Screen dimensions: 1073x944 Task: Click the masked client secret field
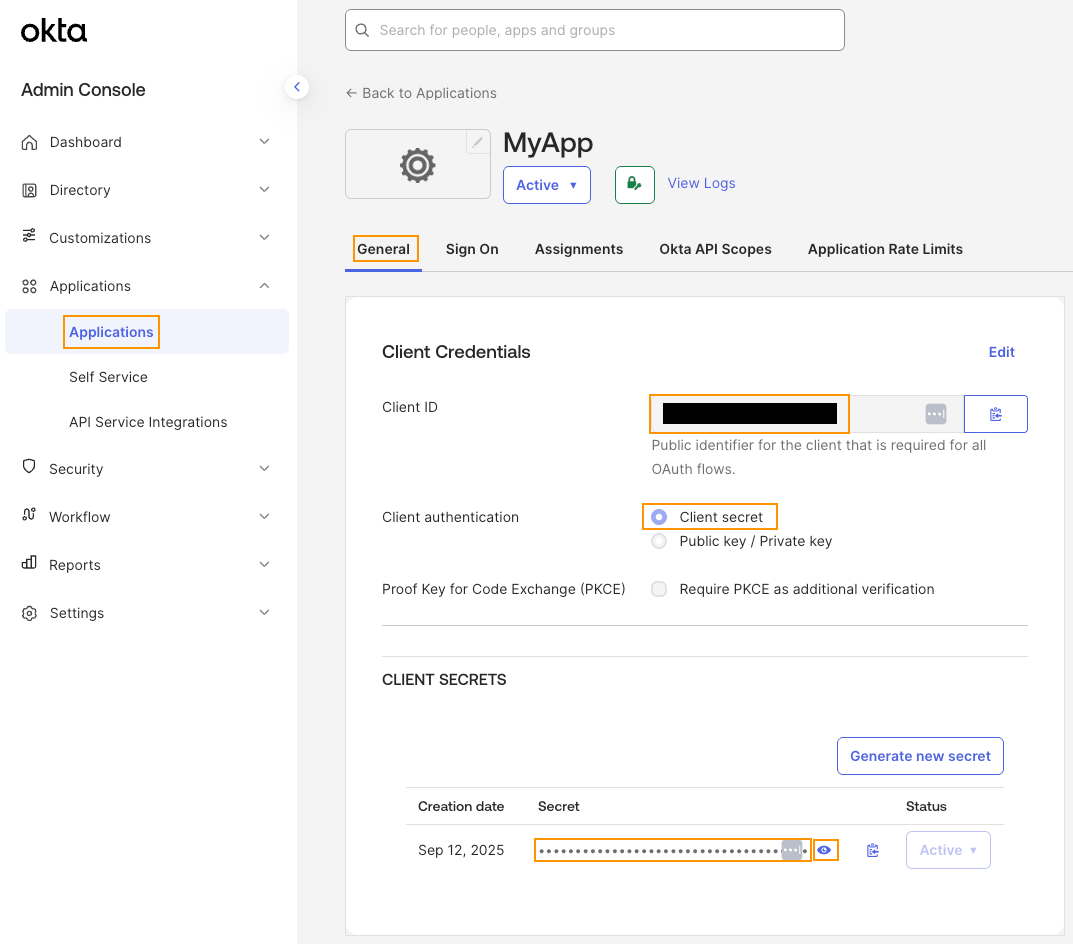(x=672, y=850)
